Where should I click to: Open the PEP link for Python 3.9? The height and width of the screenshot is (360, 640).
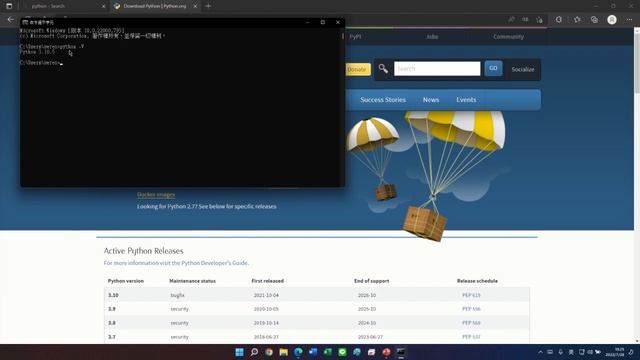471,309
